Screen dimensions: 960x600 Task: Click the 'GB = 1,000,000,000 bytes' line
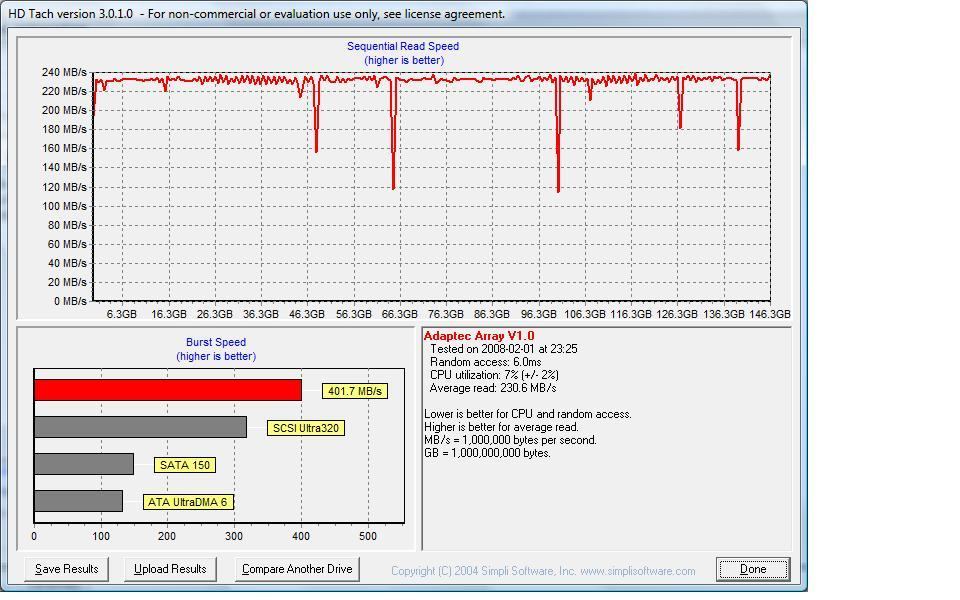pos(487,453)
